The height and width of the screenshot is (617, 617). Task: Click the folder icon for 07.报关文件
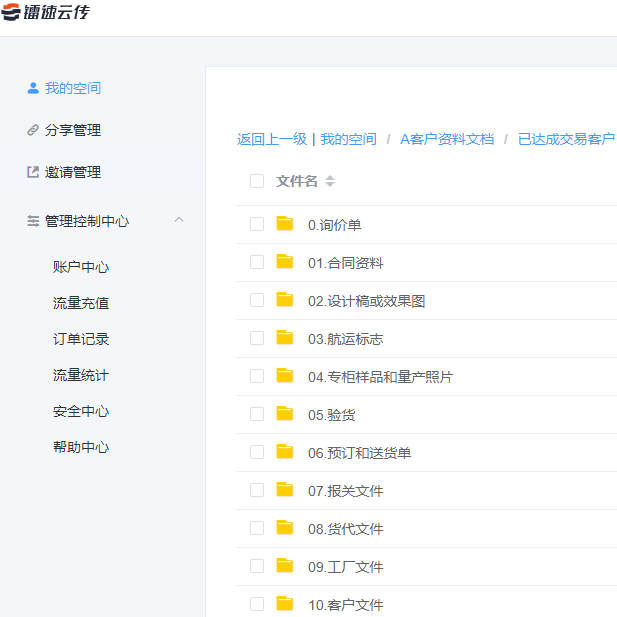coord(285,490)
